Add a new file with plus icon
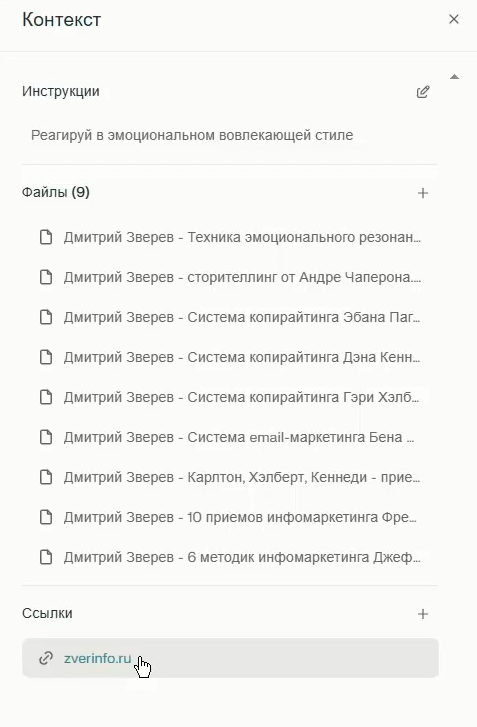 (x=423, y=193)
